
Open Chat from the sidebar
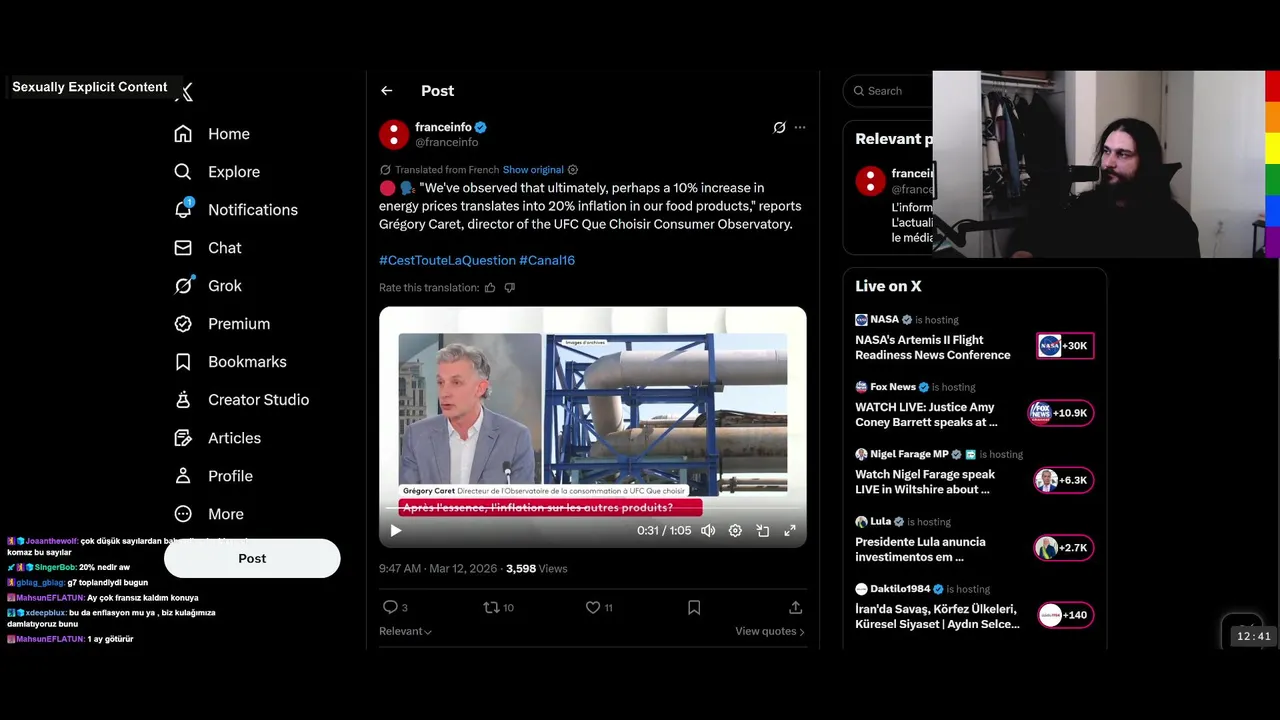coord(208,248)
